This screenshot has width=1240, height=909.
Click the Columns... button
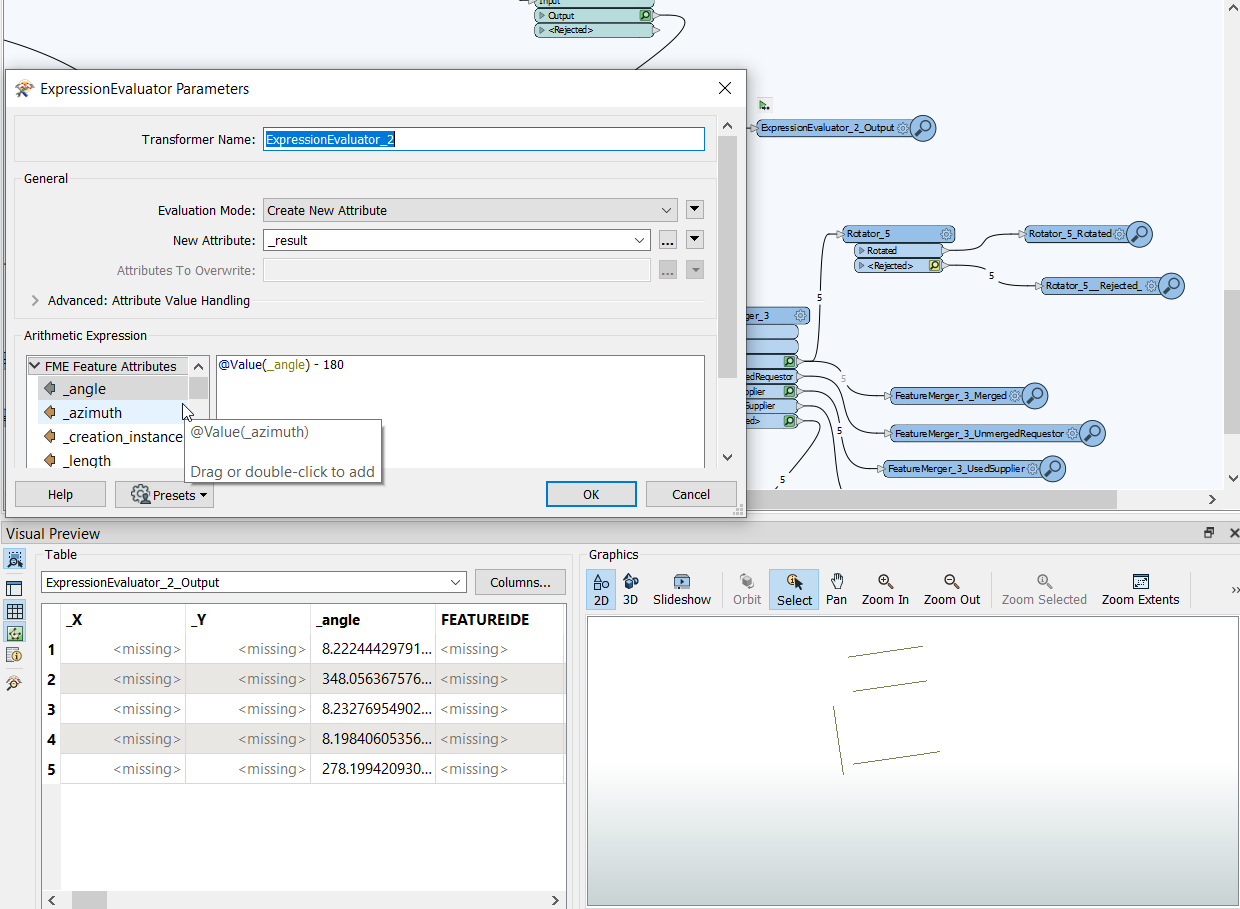520,582
